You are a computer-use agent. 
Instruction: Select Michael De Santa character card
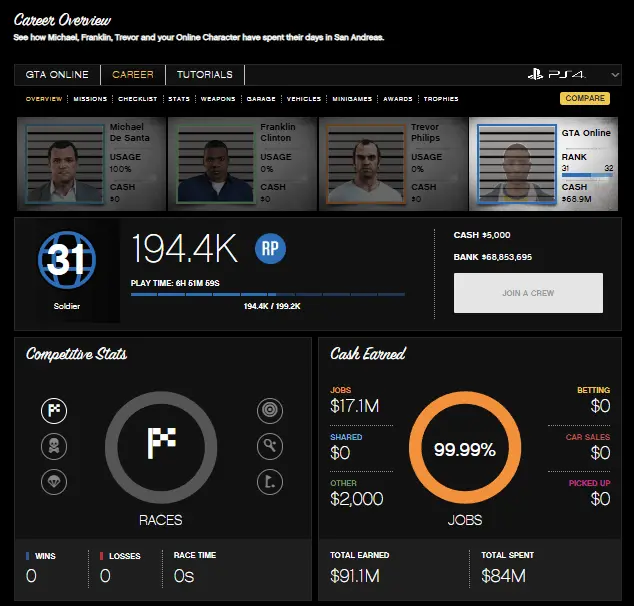tap(90, 163)
